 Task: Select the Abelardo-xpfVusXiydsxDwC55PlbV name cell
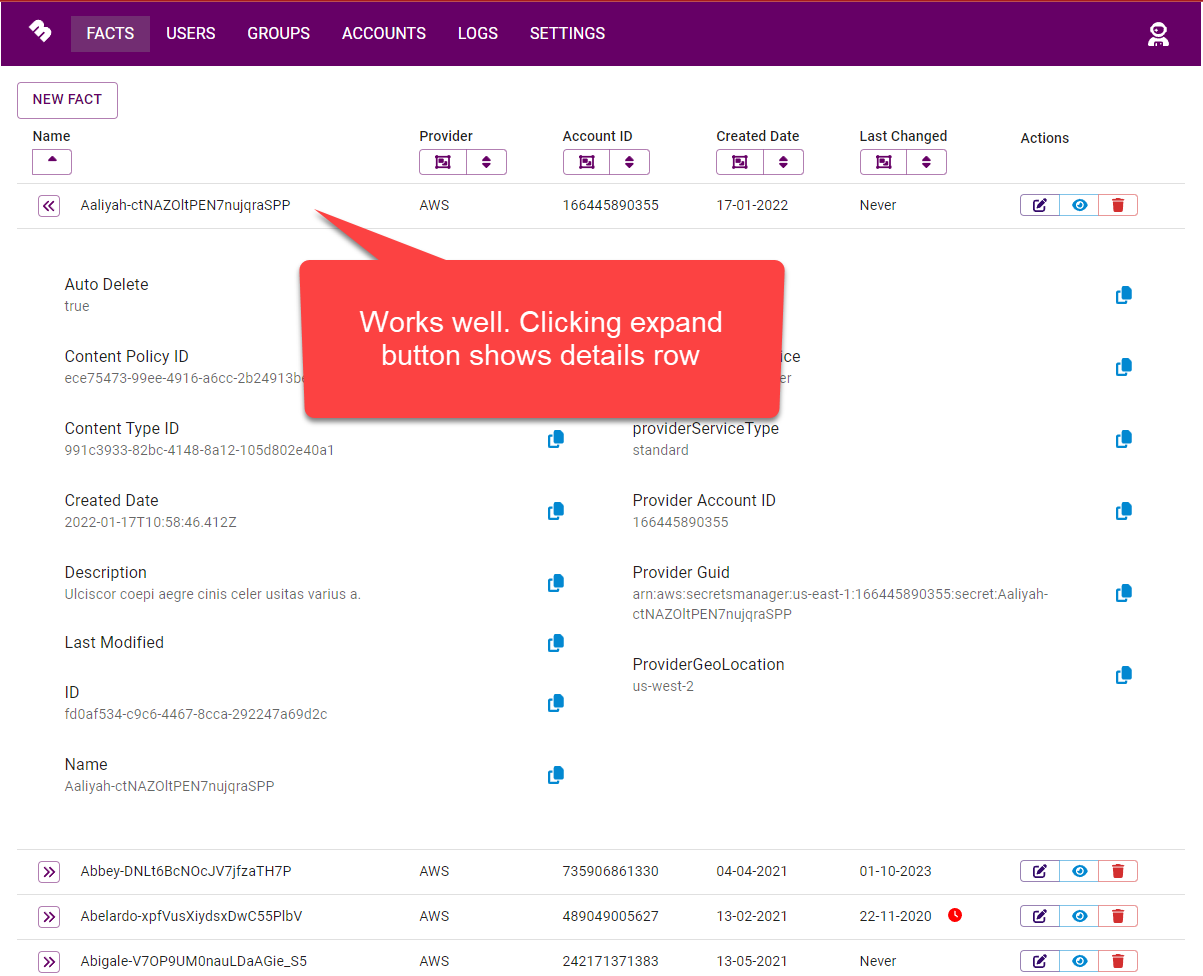click(x=191, y=916)
